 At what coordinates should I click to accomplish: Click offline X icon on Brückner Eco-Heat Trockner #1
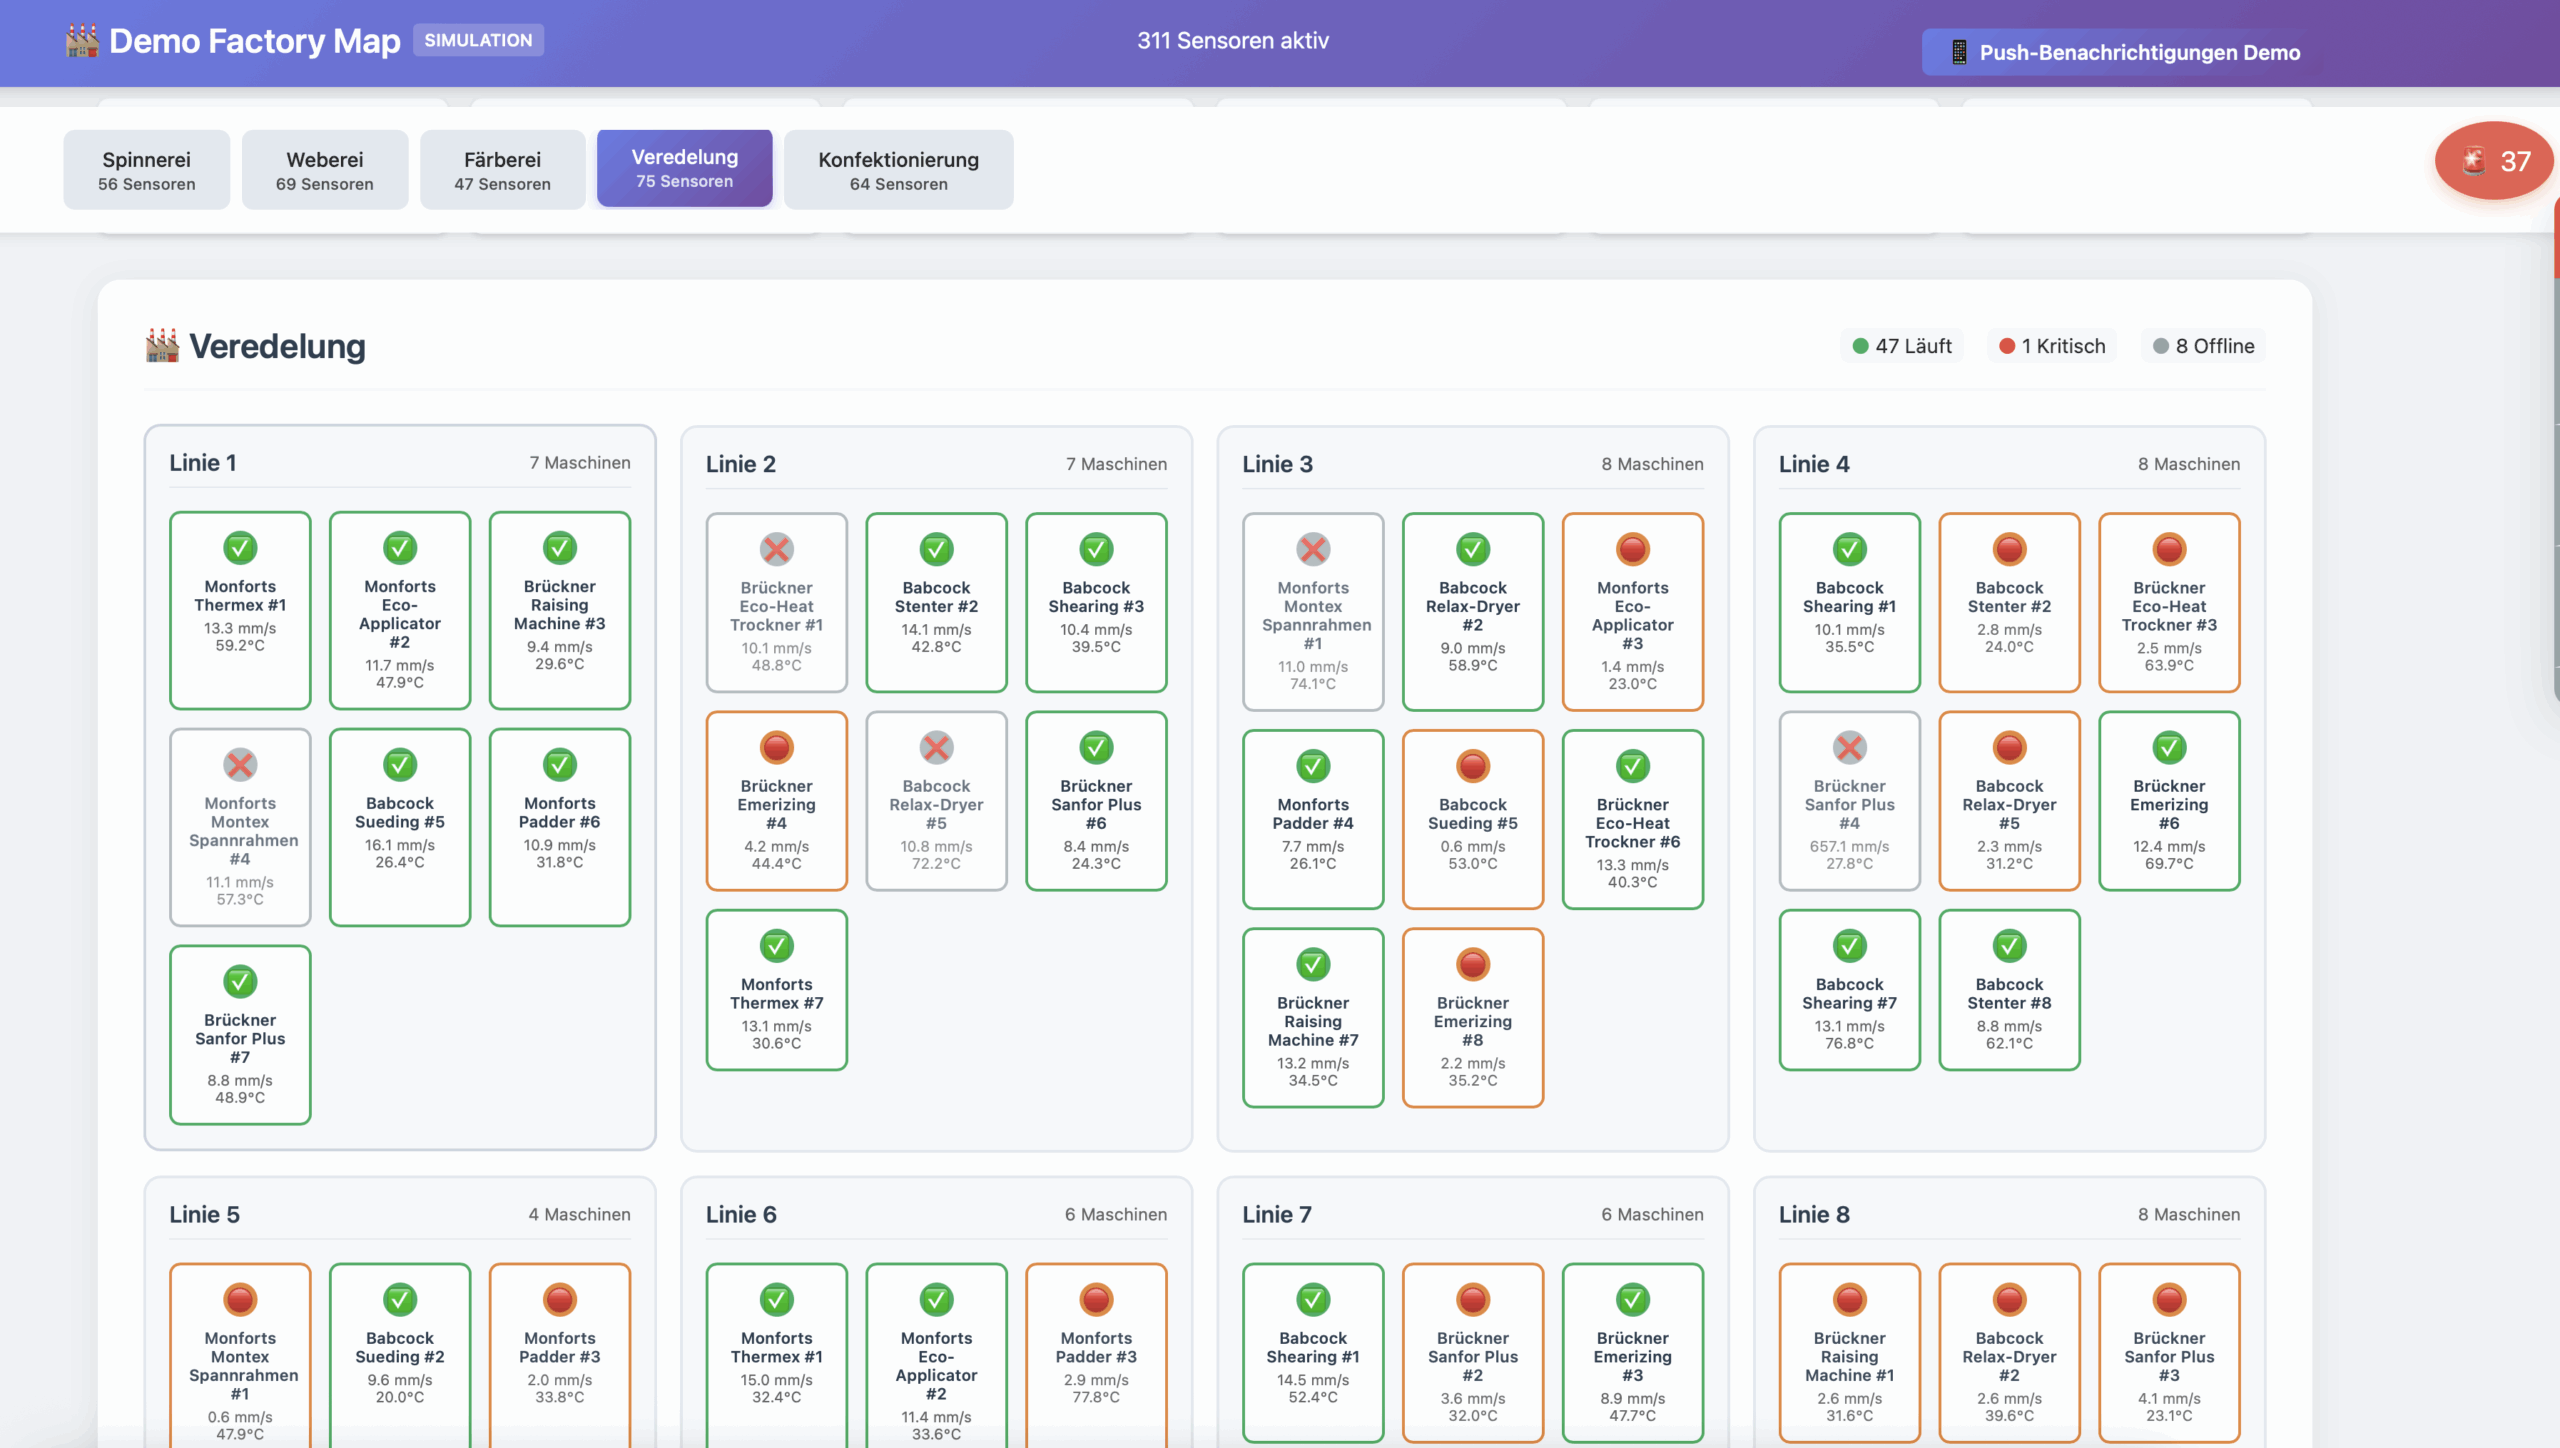[x=777, y=549]
